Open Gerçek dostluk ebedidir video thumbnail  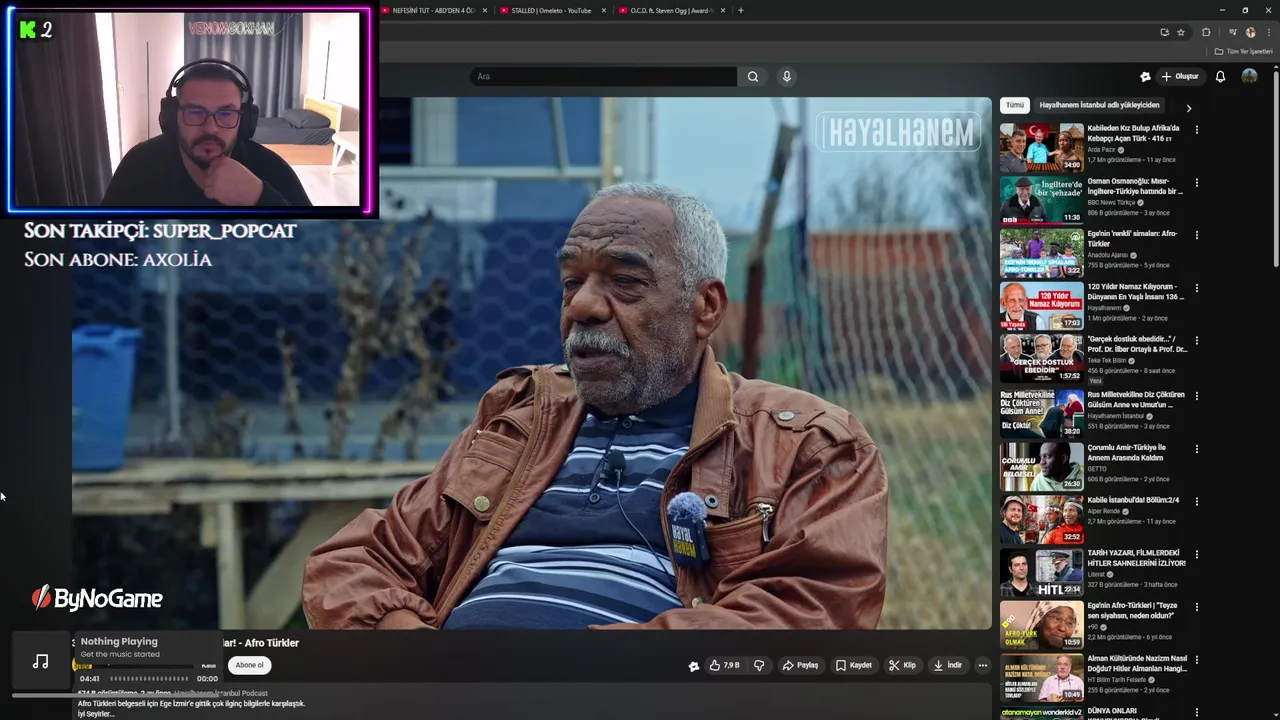[1041, 359]
